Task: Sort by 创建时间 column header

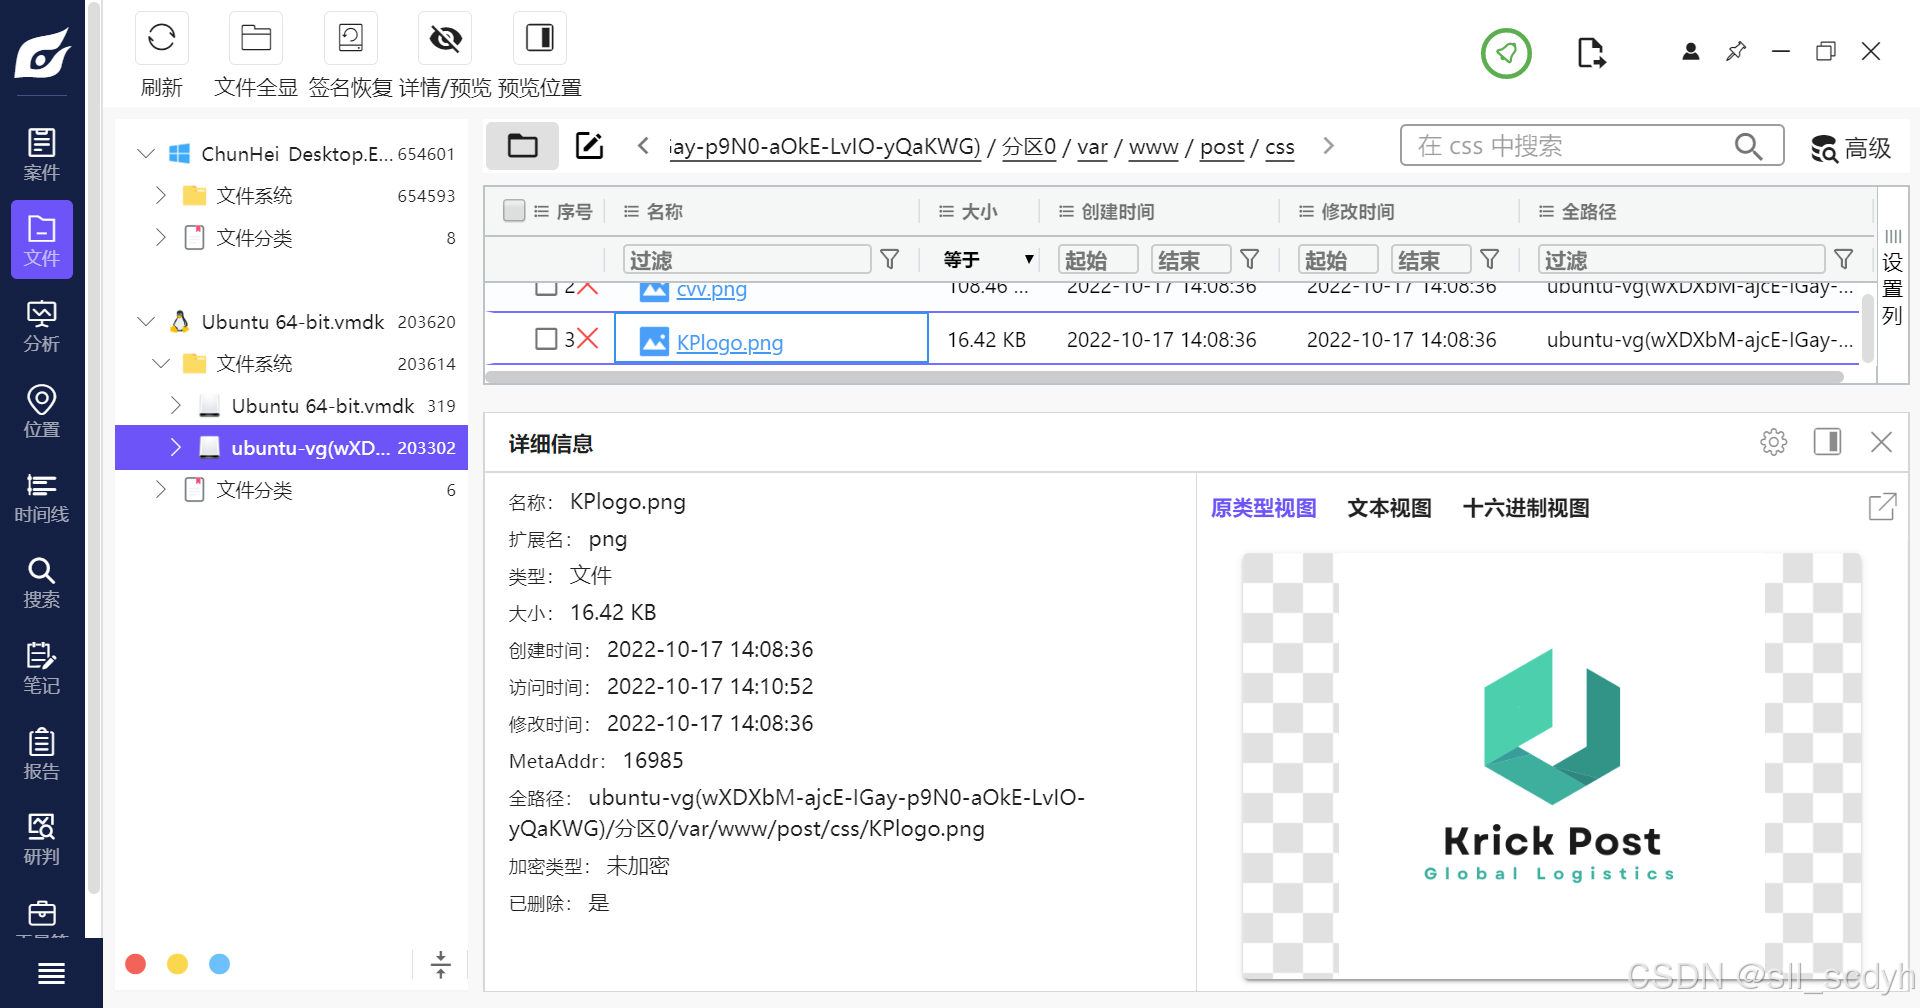Action: [x=1117, y=211]
